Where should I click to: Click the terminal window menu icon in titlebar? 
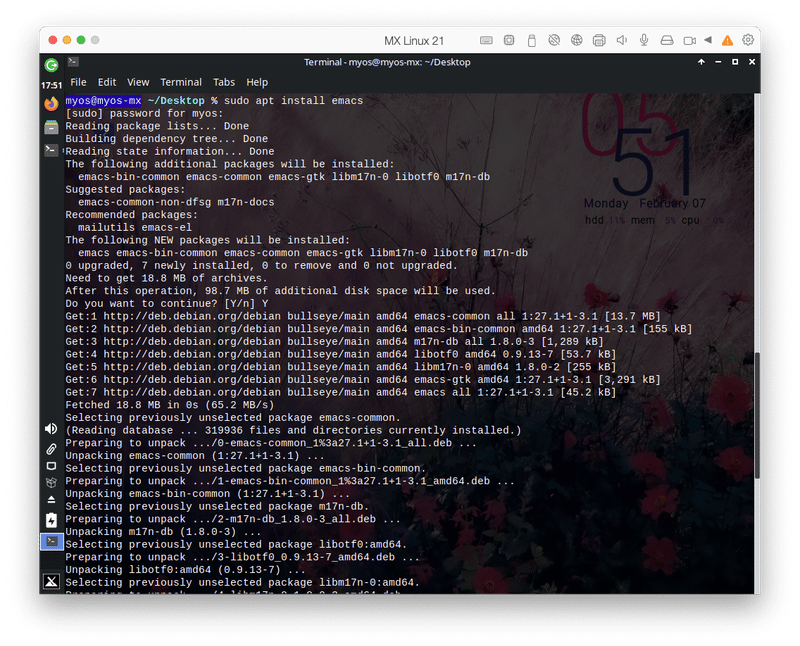click(73, 62)
